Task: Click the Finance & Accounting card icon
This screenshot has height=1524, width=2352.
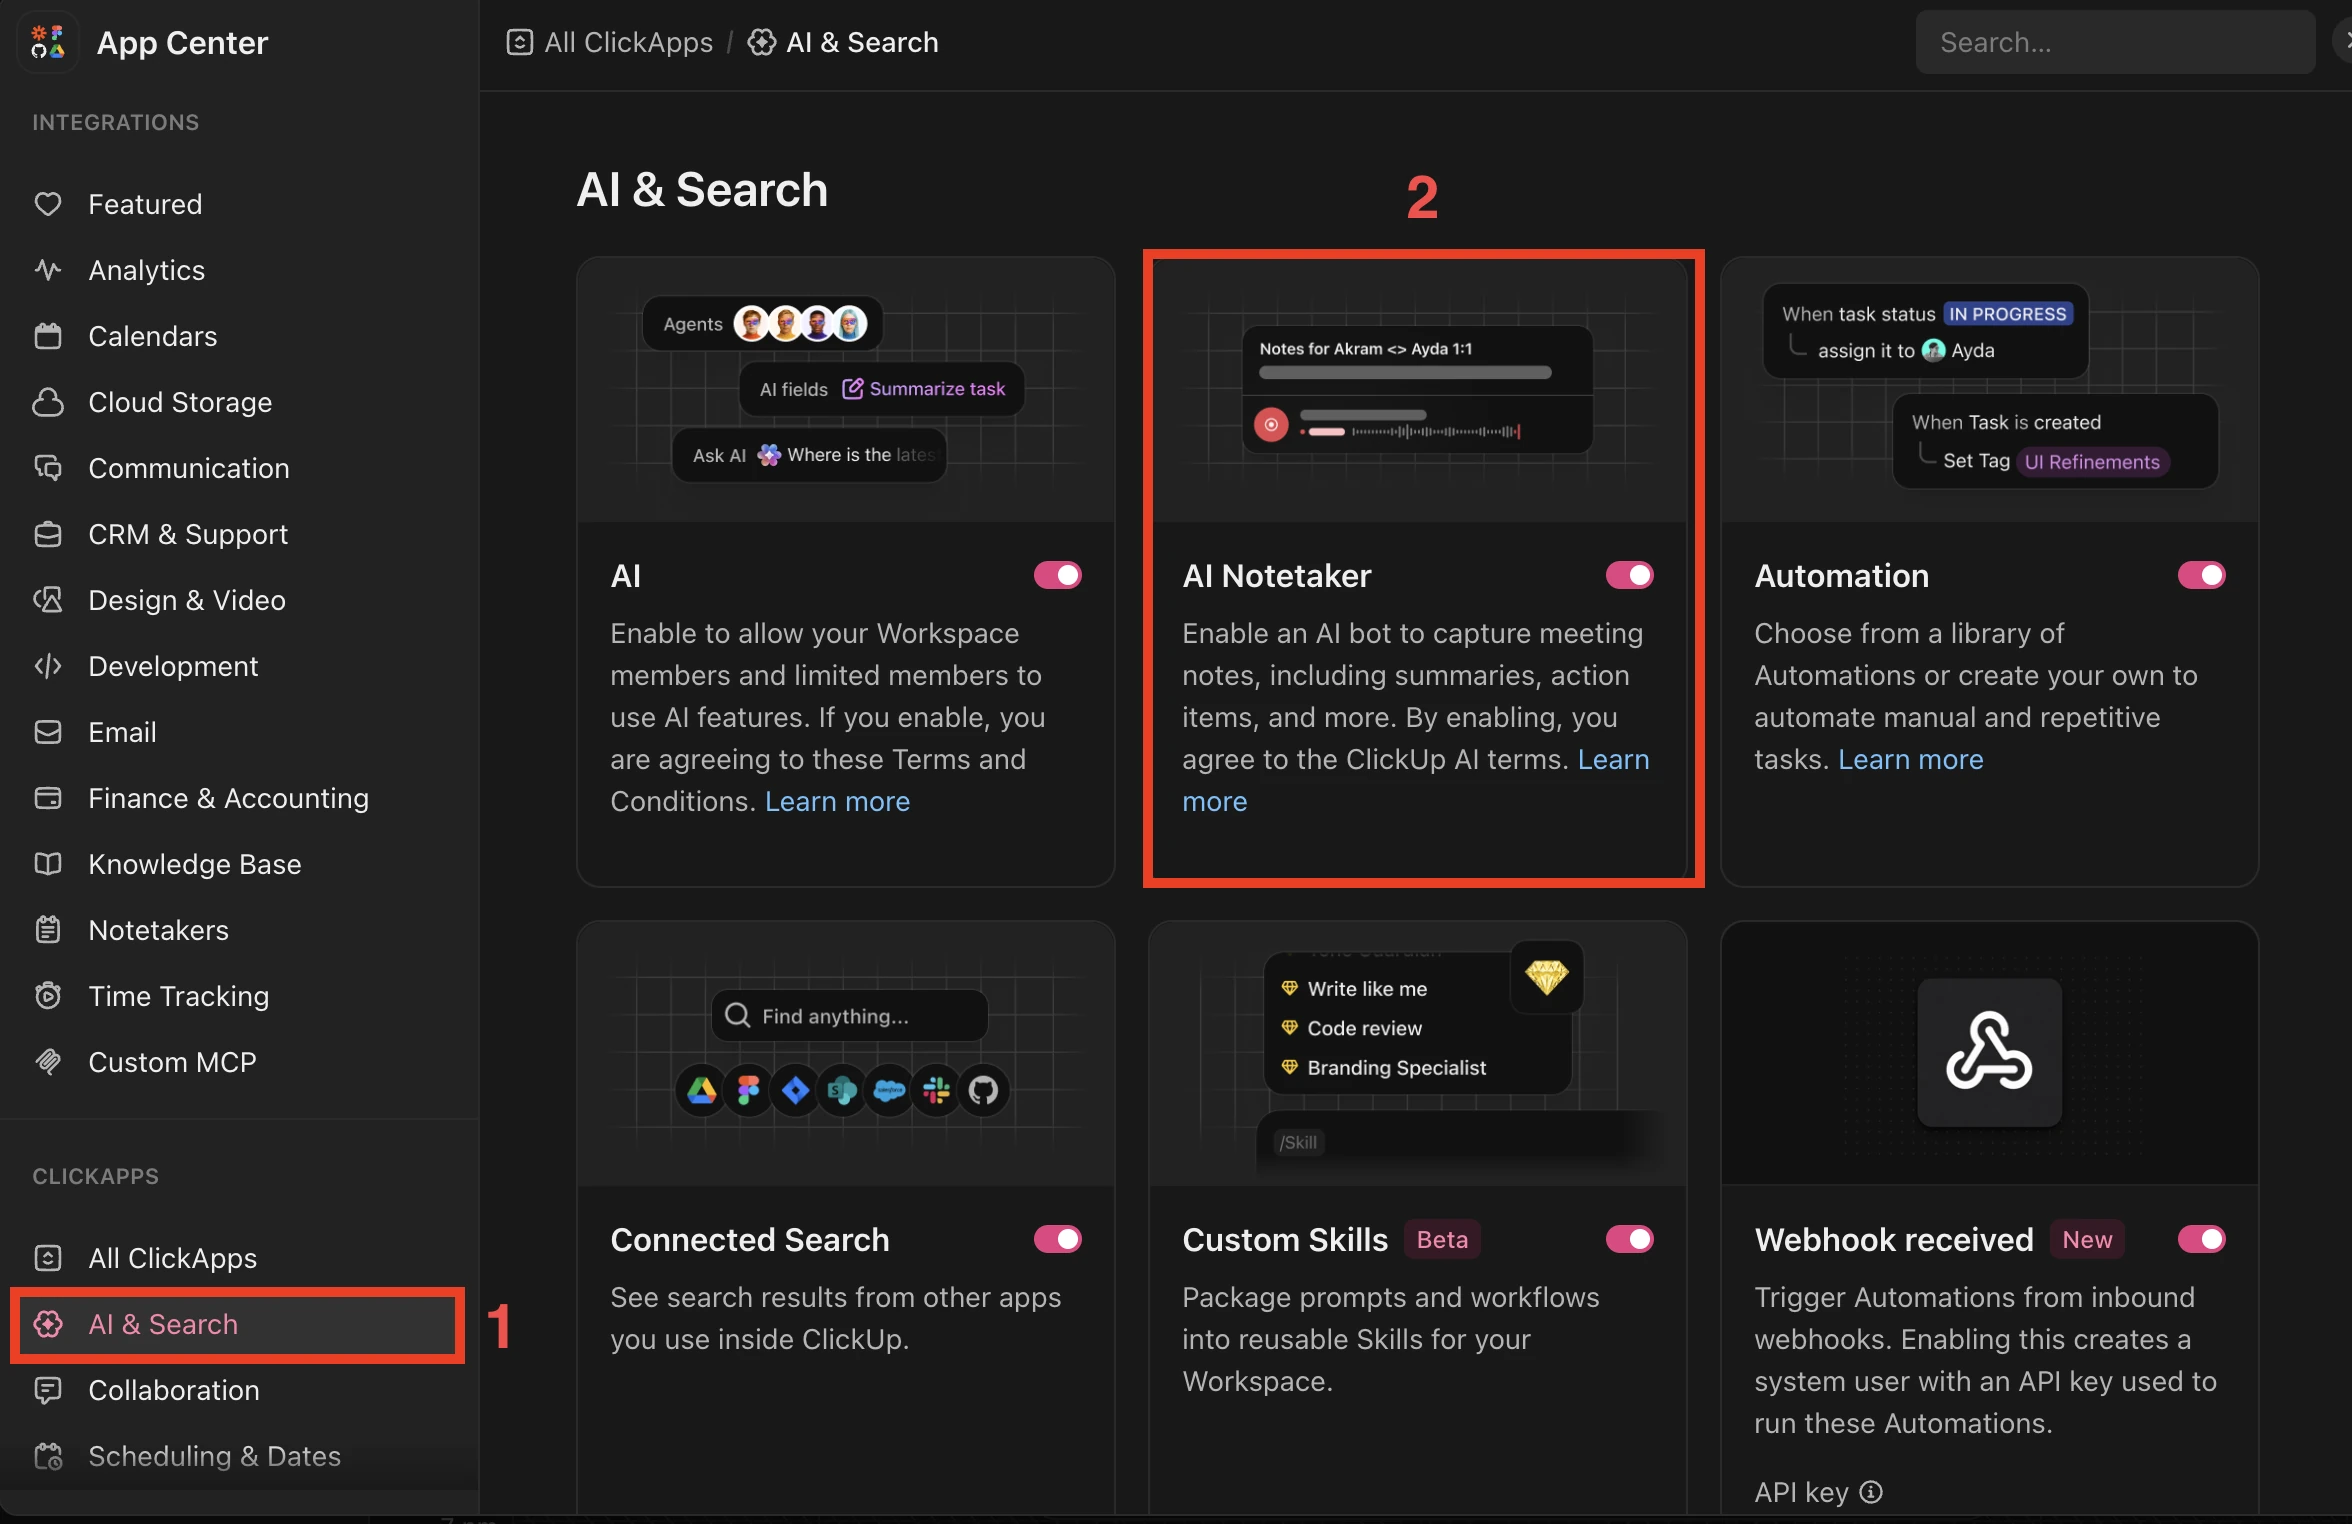Action: [x=48, y=798]
